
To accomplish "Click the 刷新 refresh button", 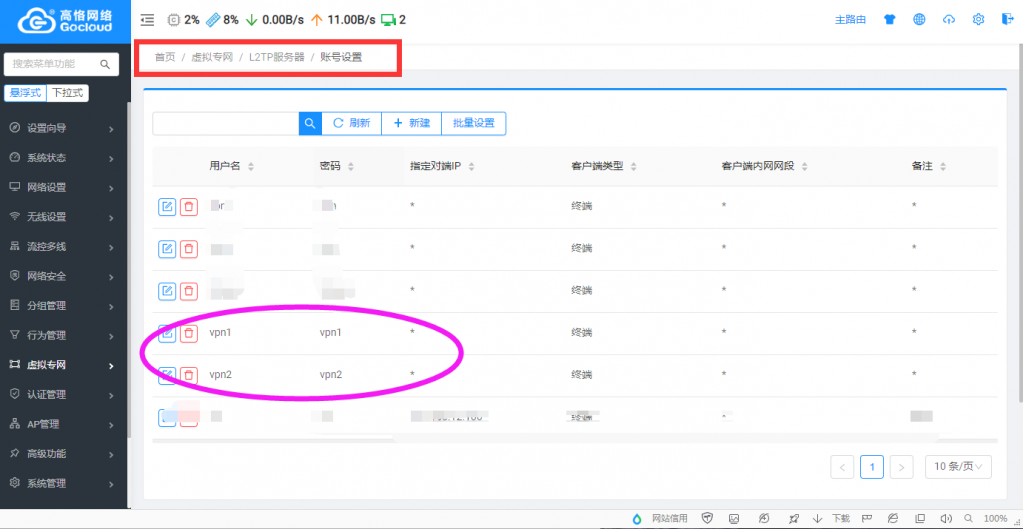I will 351,123.
